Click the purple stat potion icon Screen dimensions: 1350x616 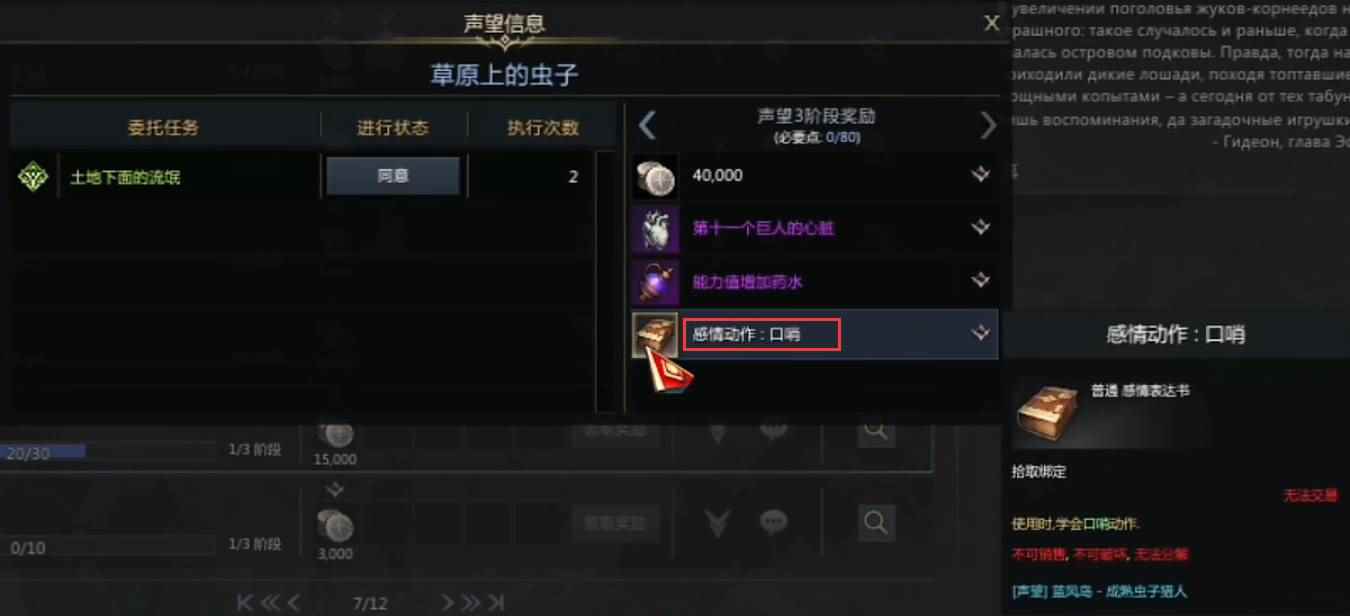coord(655,282)
